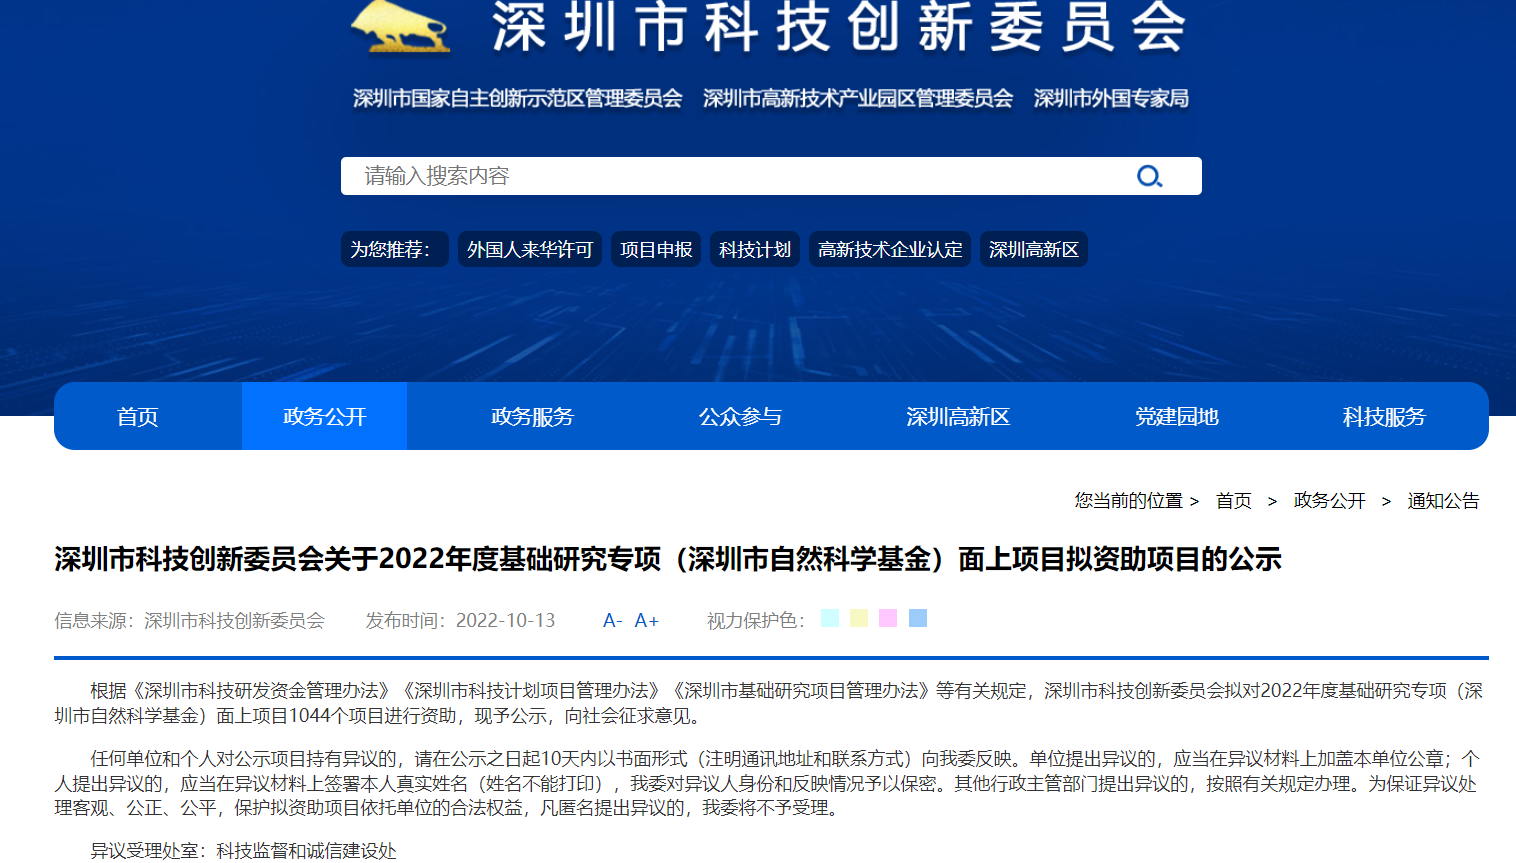Open the 高新技术企业认定 recommended tag

(x=890, y=250)
